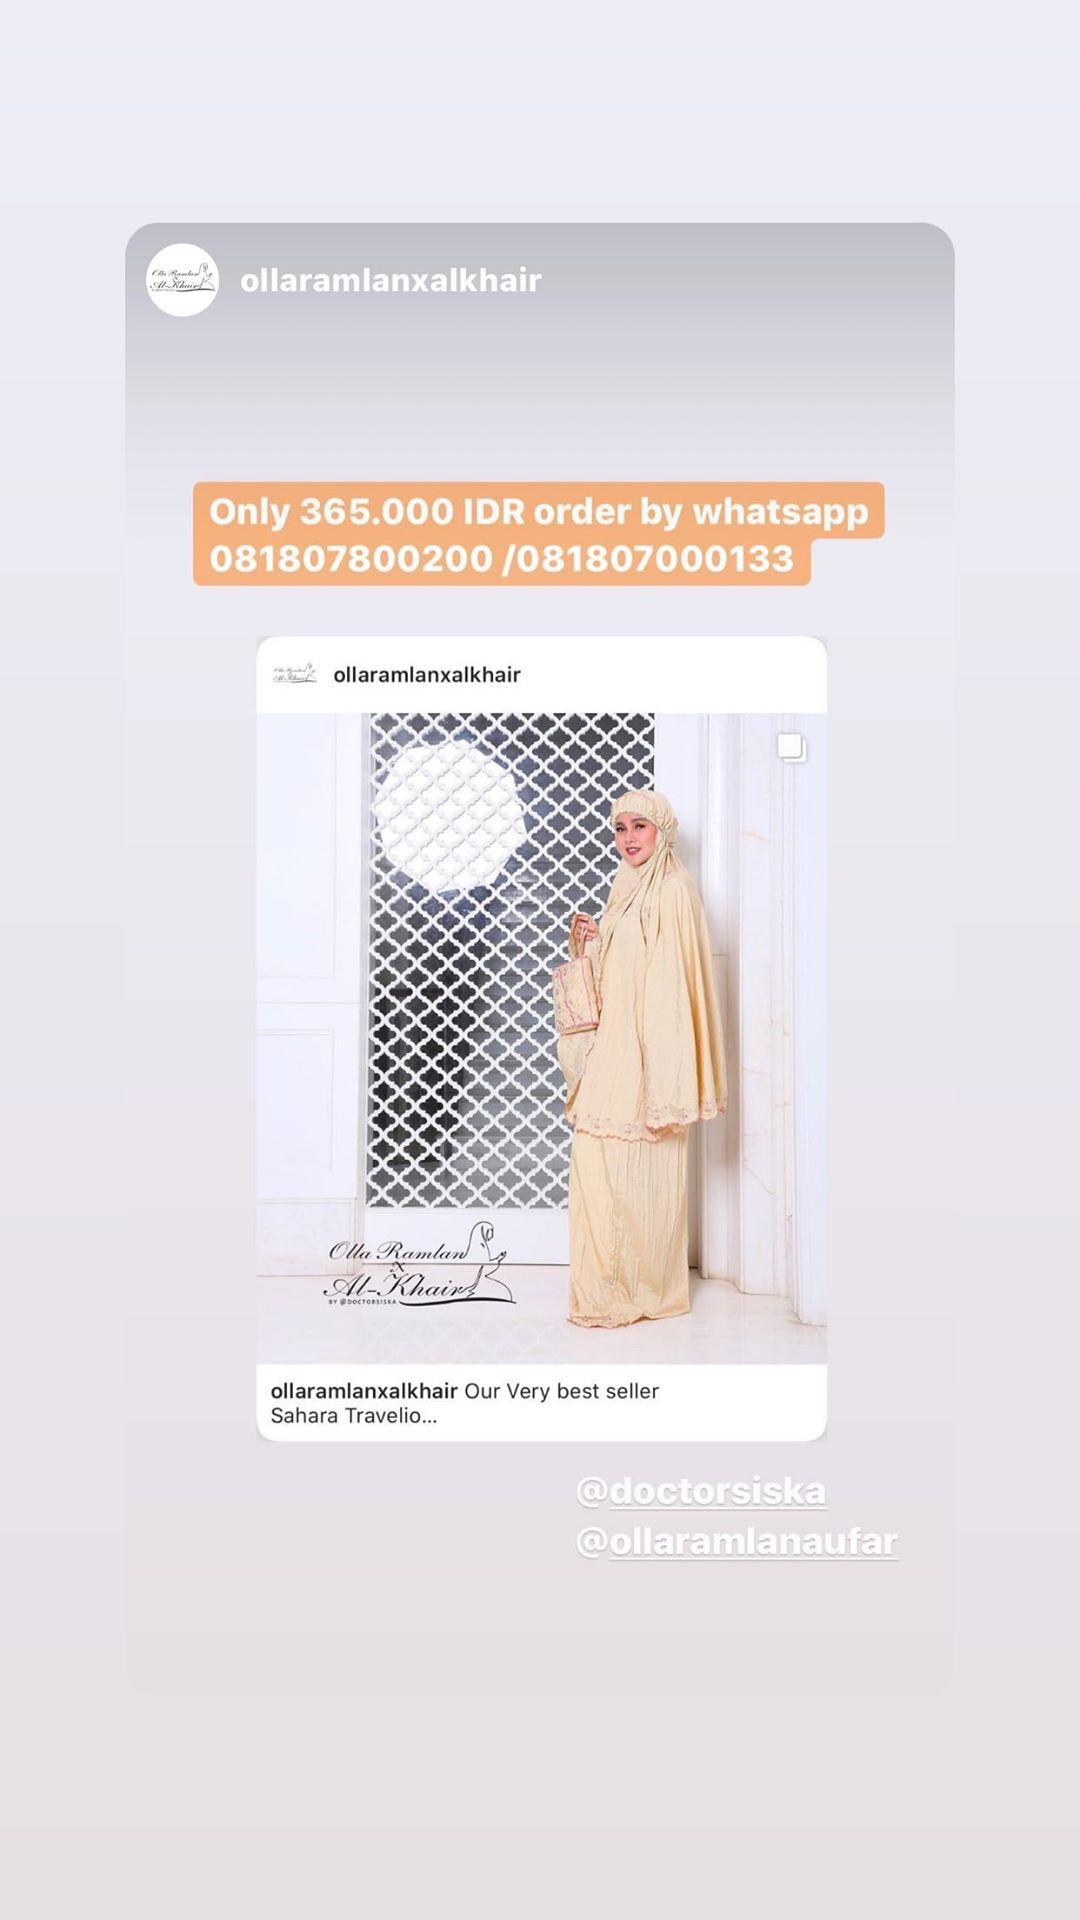Open the prayer-garment photo in the shared post
This screenshot has width=1080, height=1920.
(x=541, y=1038)
